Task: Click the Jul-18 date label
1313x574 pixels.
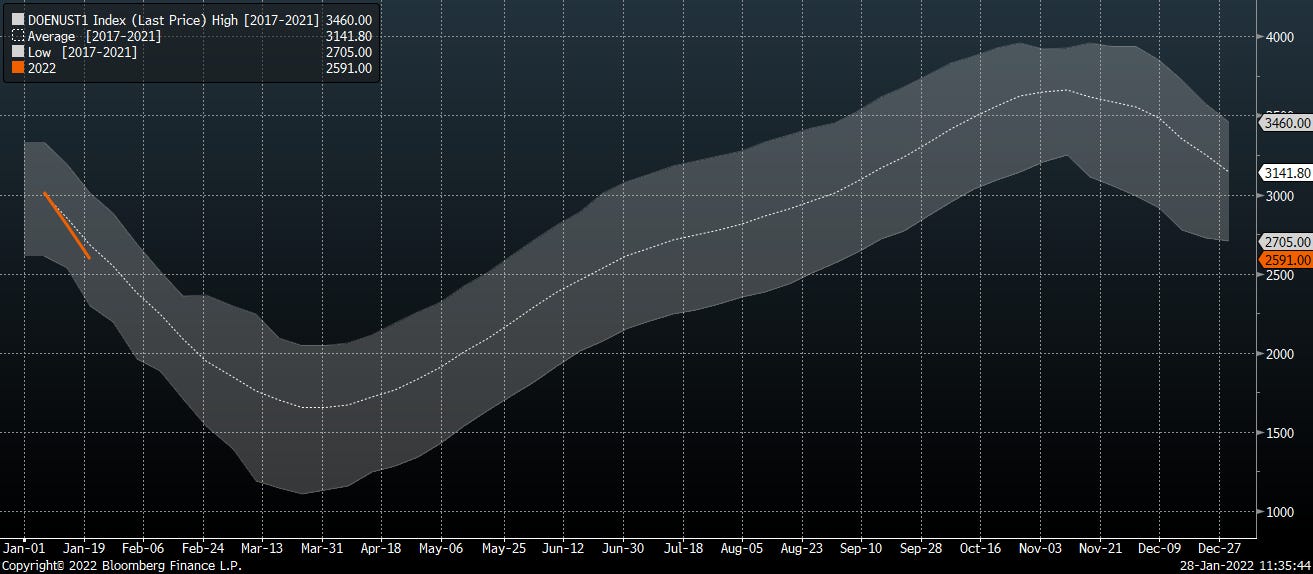Action: tap(684, 549)
